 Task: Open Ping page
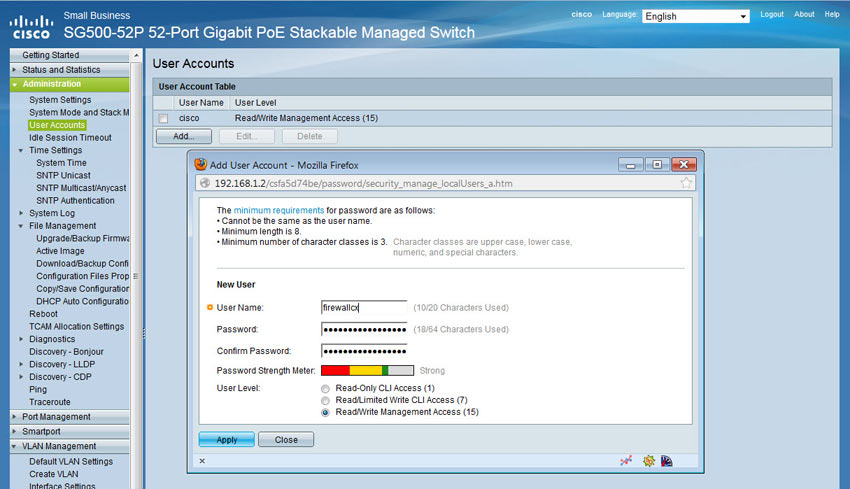[38, 389]
